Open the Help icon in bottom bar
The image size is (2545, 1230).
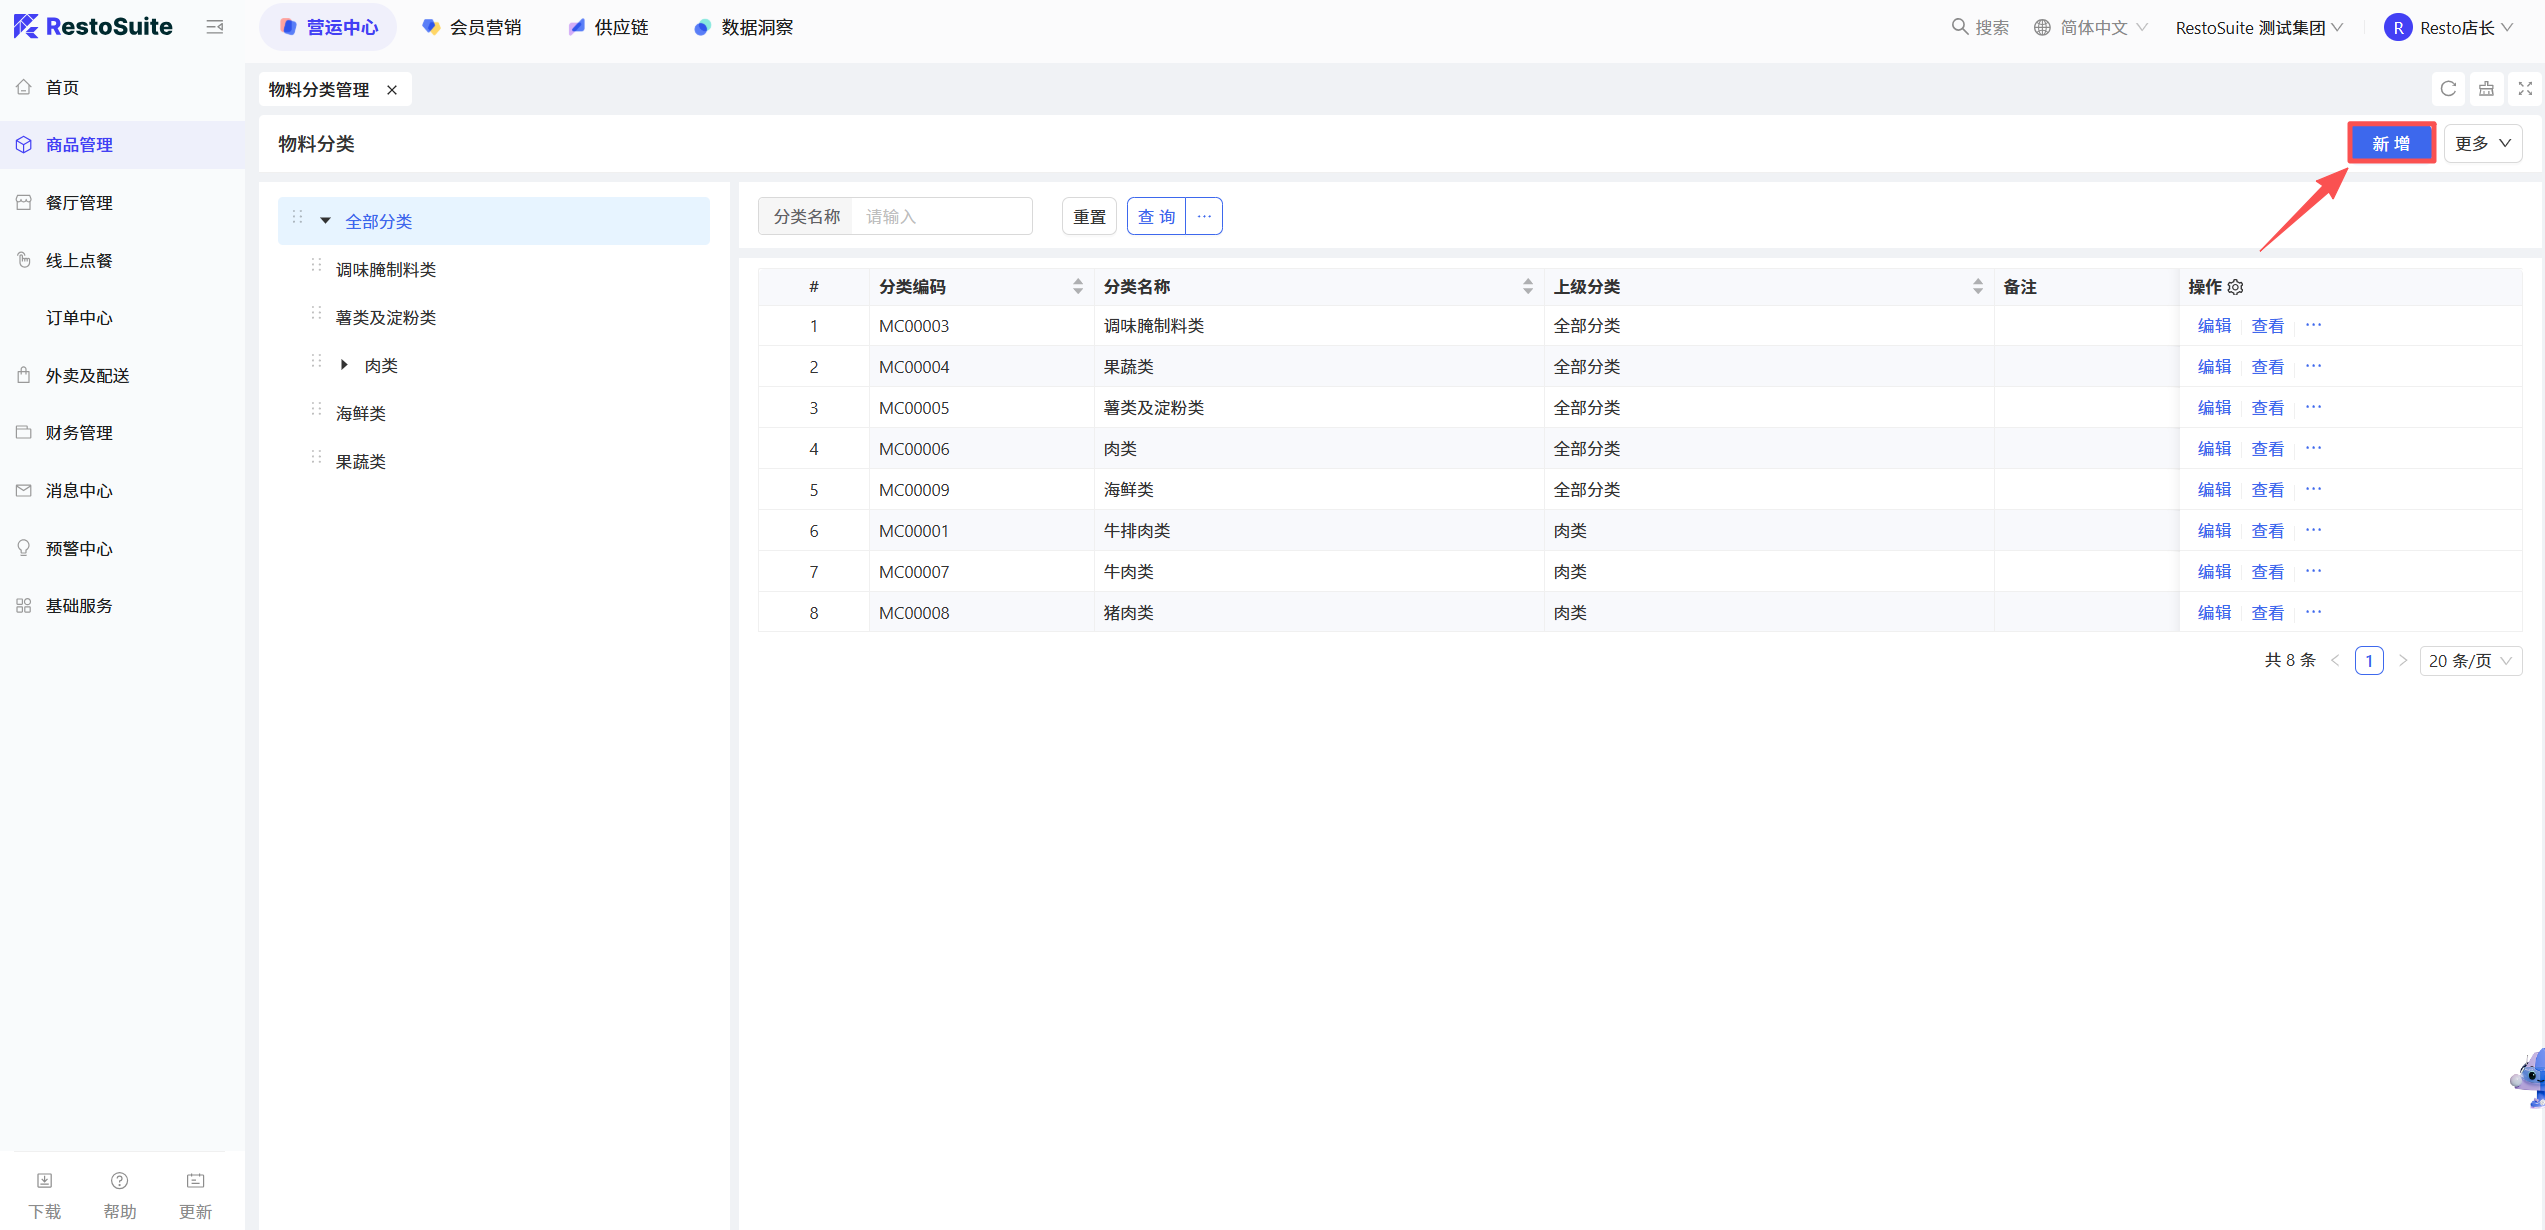(120, 1181)
